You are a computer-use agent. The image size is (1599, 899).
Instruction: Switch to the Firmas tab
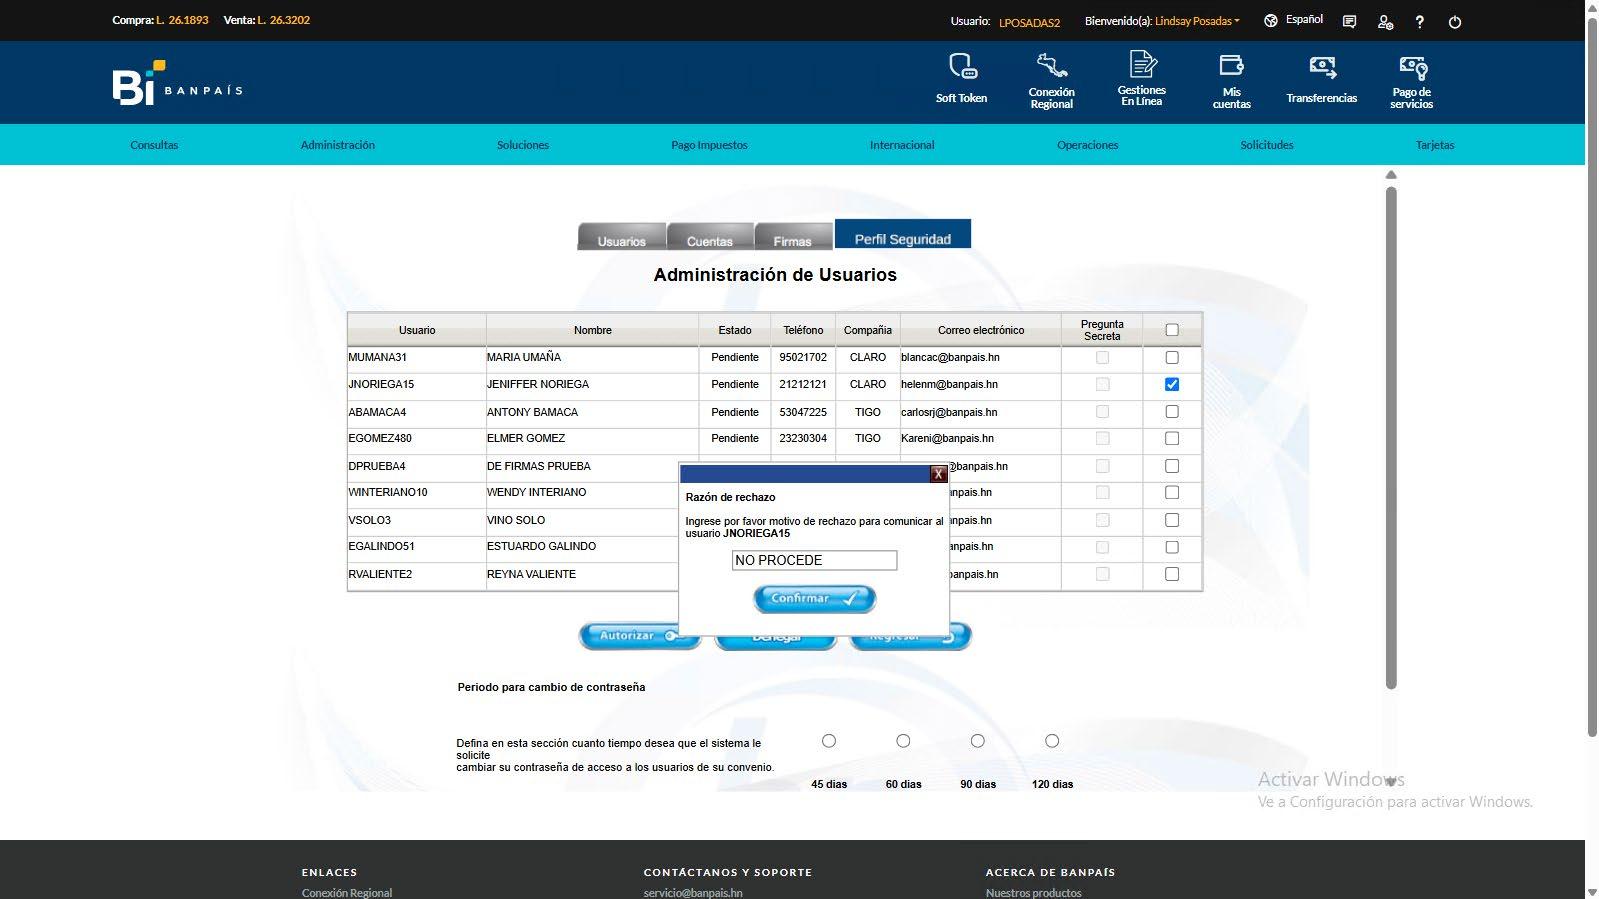coord(792,237)
